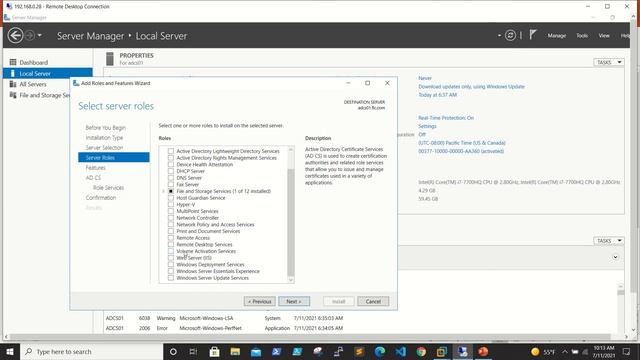The width and height of the screenshot is (640, 360).
Task: Open the top TASKS dropdown in Properties
Action: click(608, 62)
